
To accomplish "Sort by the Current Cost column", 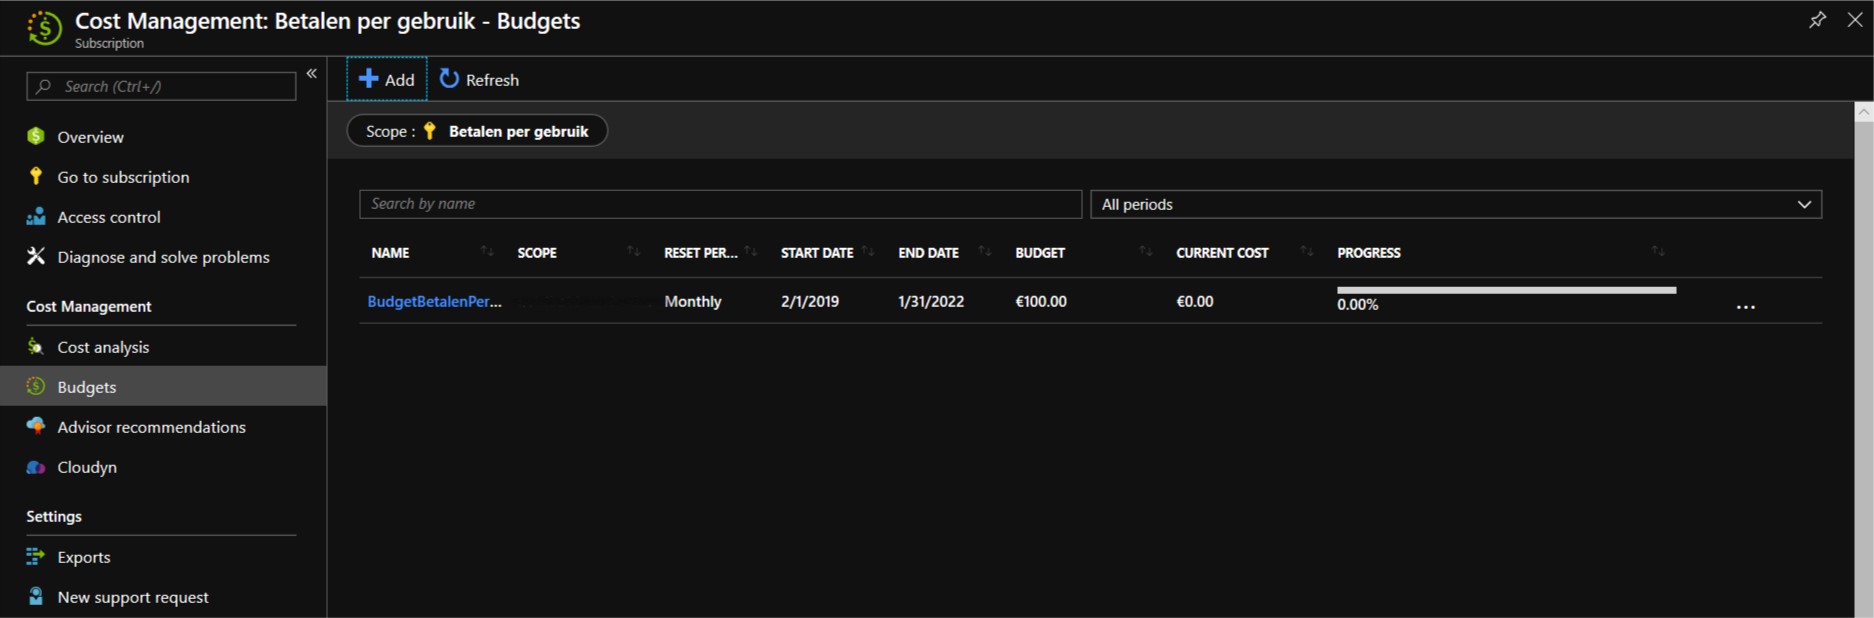I will [x=1222, y=253].
